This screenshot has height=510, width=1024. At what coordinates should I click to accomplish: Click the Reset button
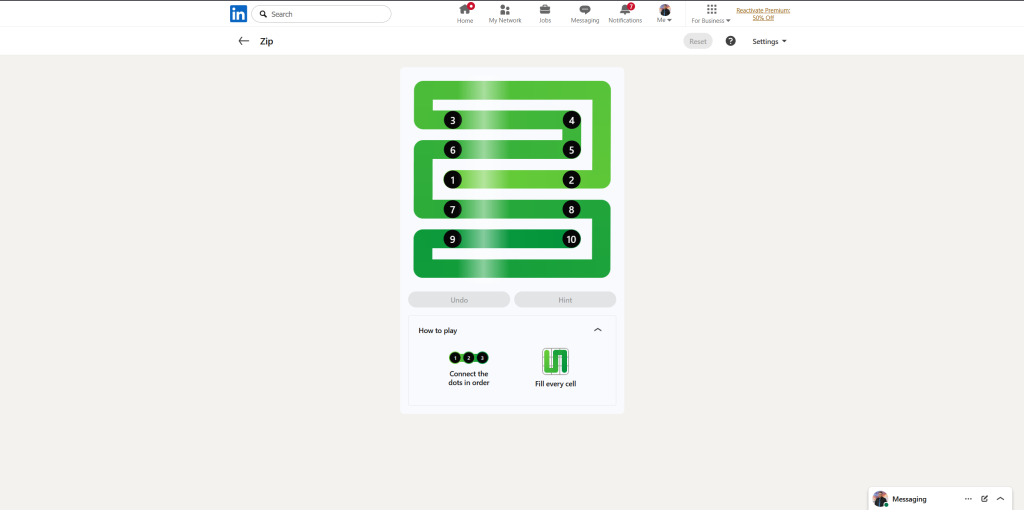pos(698,41)
